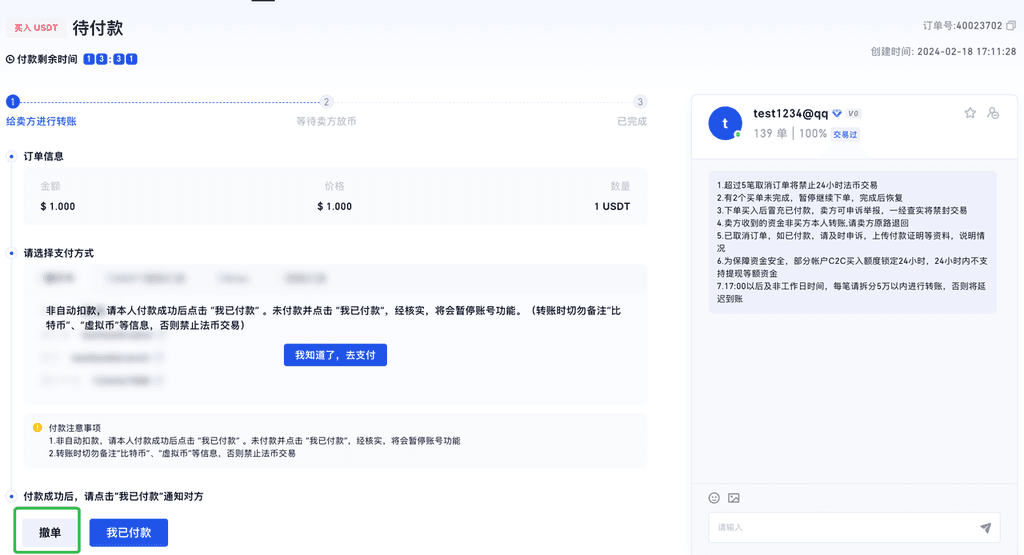Click the clock icon beside payment countdown
Viewport: 1024px width, 555px height.
[x=10, y=59]
